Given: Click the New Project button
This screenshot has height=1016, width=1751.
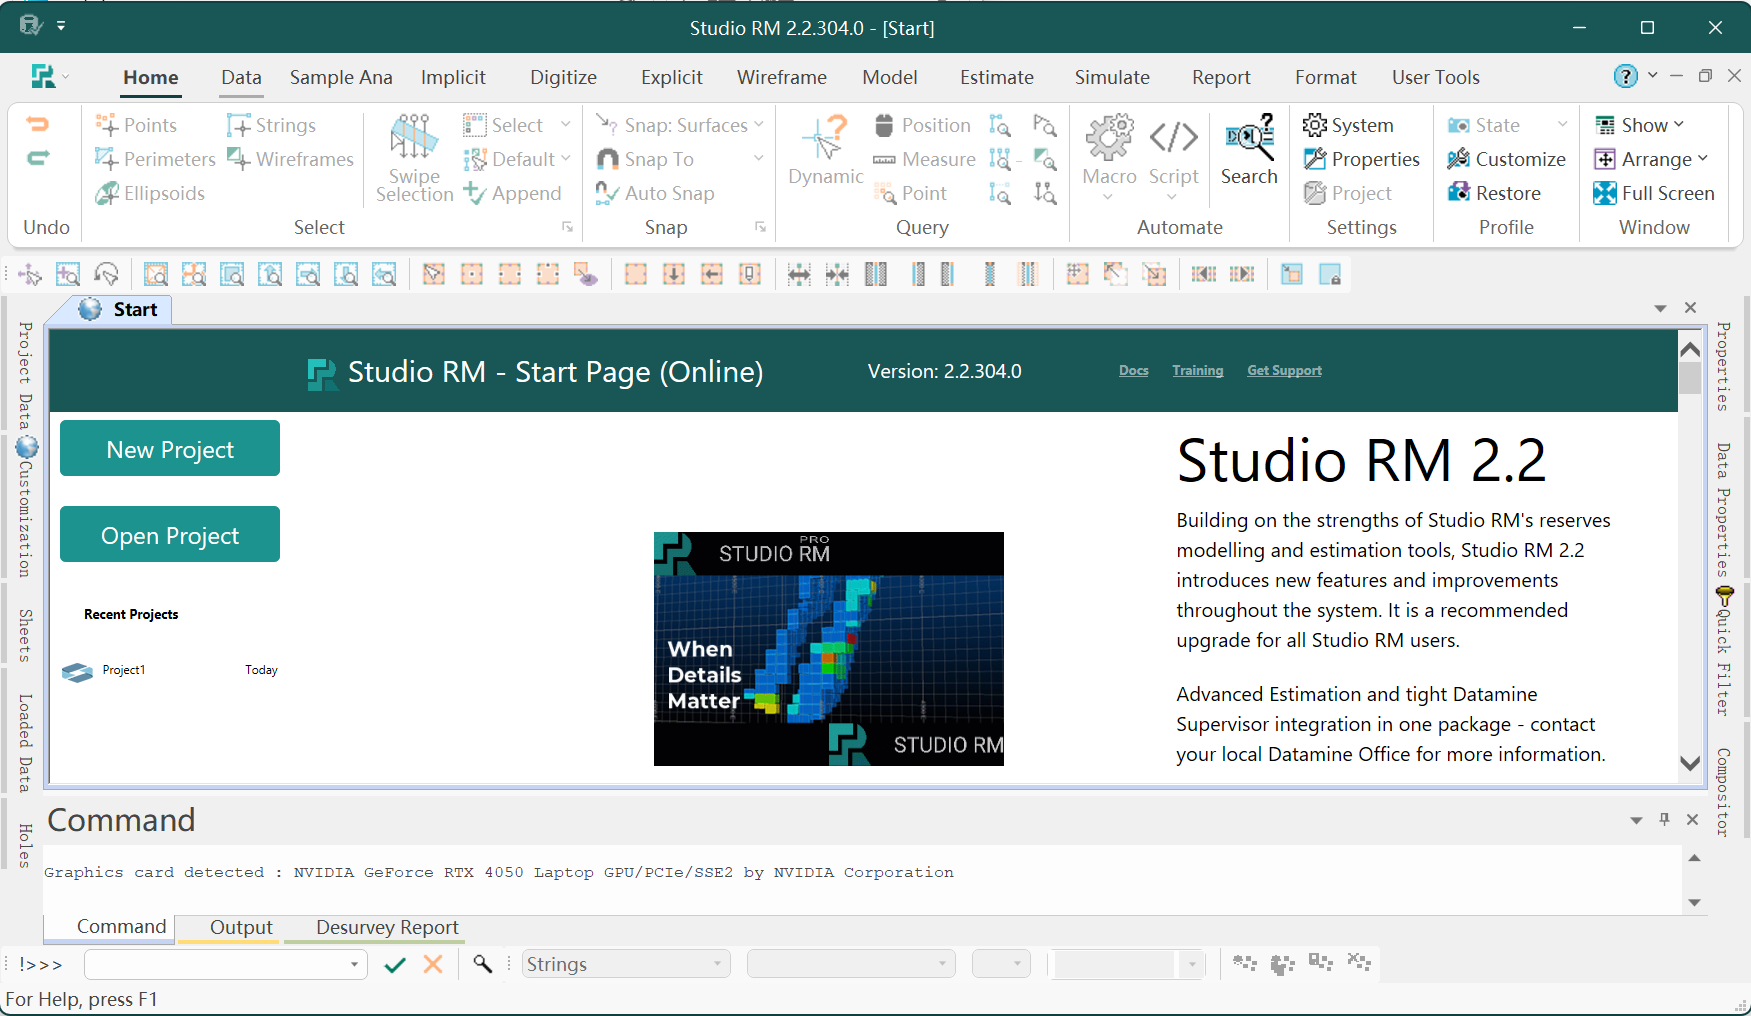Looking at the screenshot, I should click(x=170, y=448).
